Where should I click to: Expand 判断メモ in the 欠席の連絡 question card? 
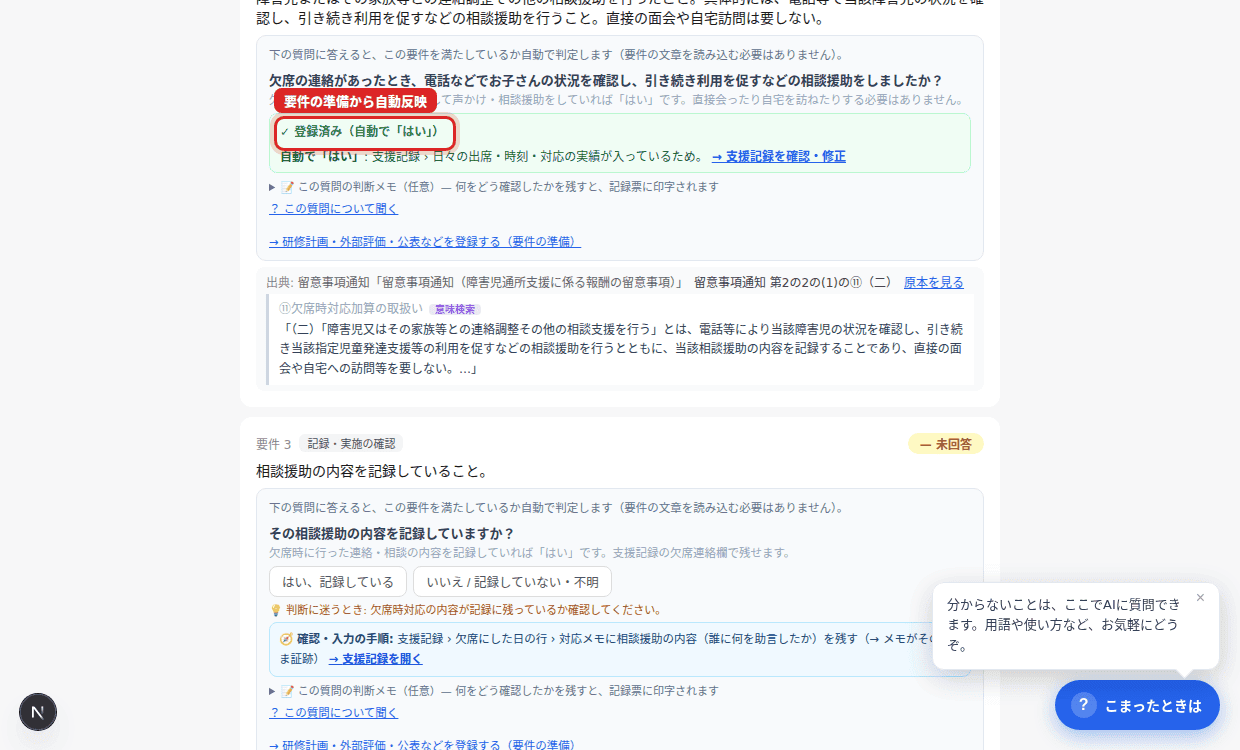[x=494, y=187]
